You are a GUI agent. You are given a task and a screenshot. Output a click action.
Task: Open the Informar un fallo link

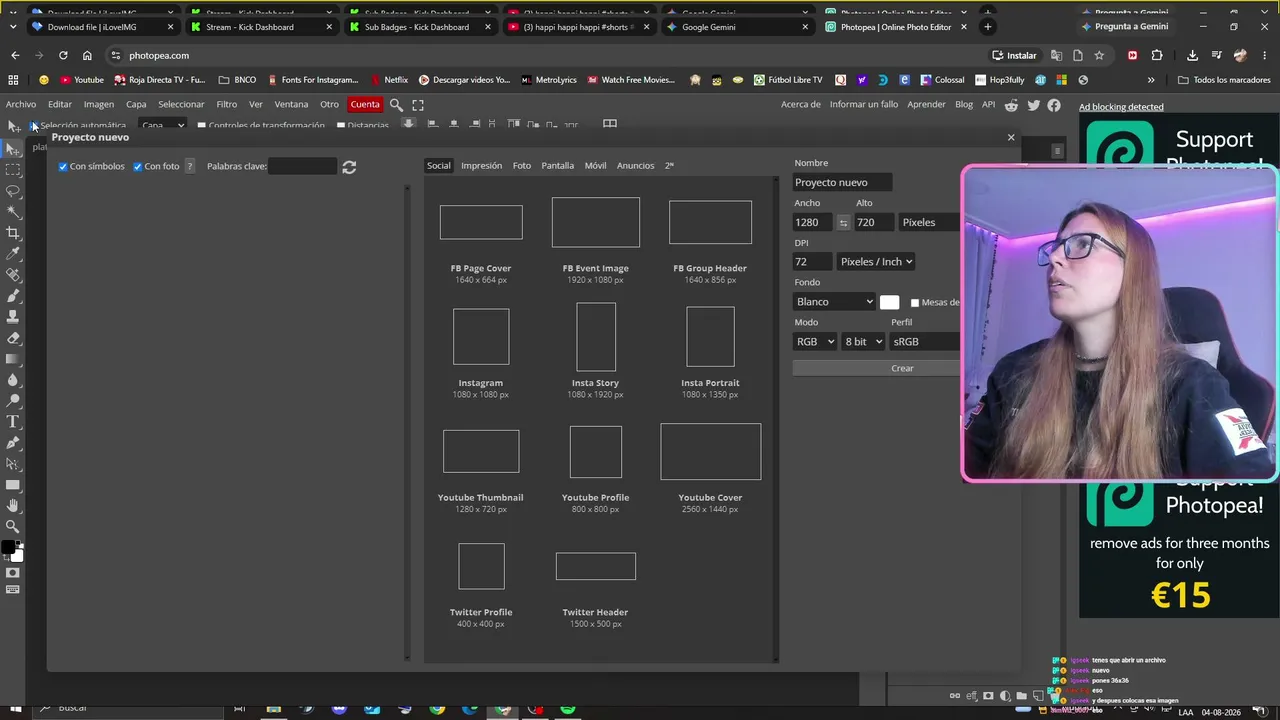click(864, 104)
